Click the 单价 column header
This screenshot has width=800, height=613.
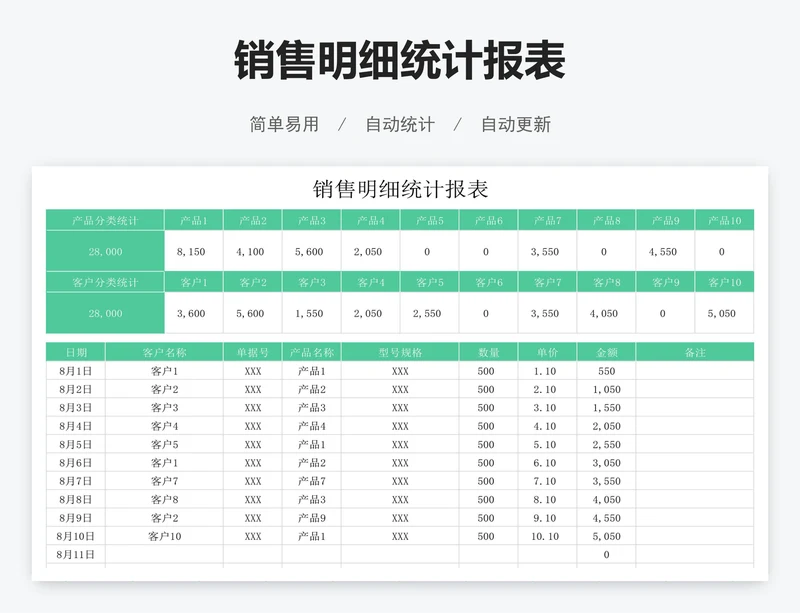tap(547, 352)
